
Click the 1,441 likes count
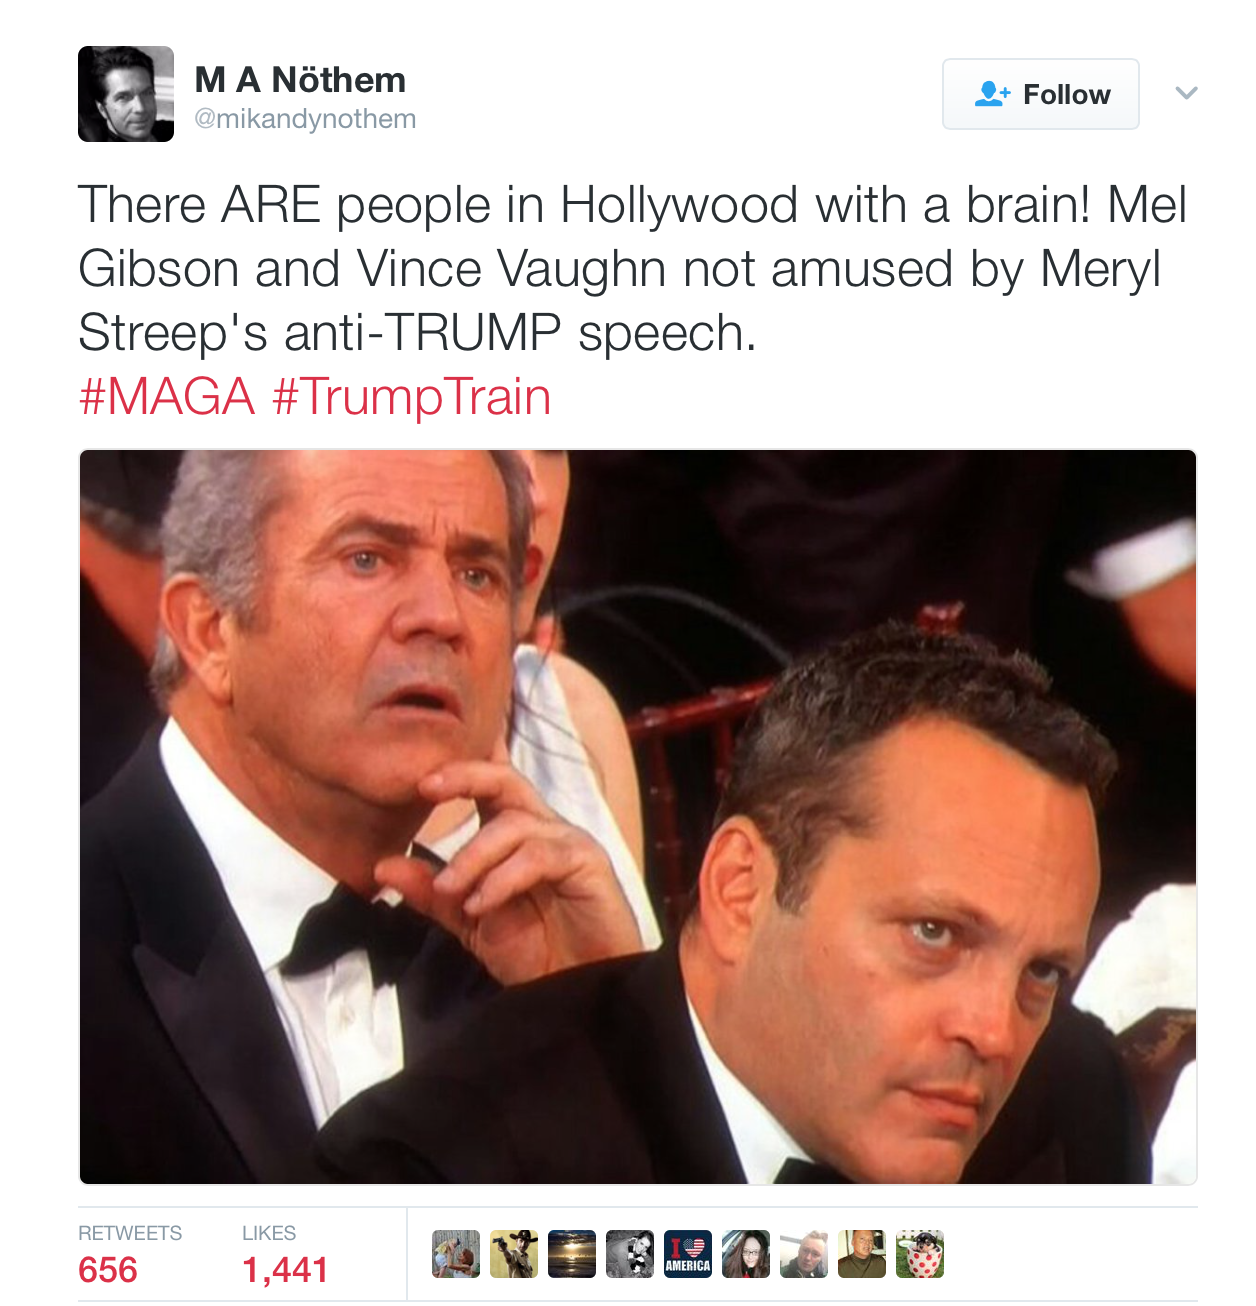[x=284, y=1270]
